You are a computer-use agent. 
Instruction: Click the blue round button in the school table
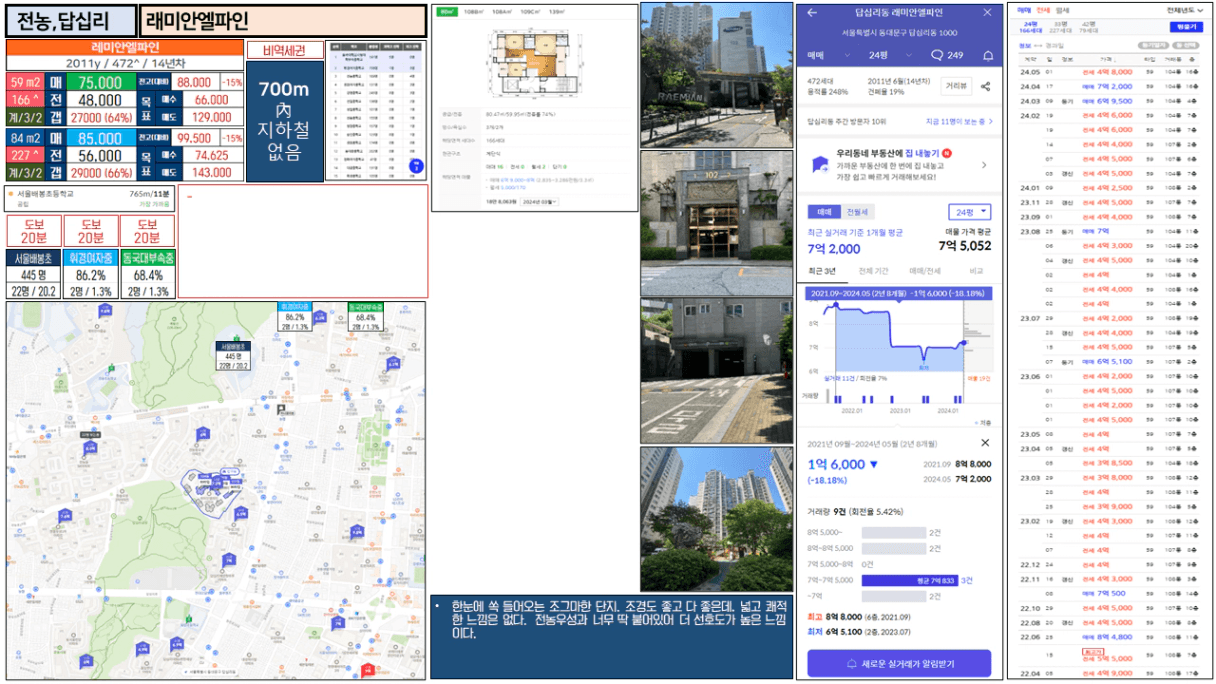(416, 166)
